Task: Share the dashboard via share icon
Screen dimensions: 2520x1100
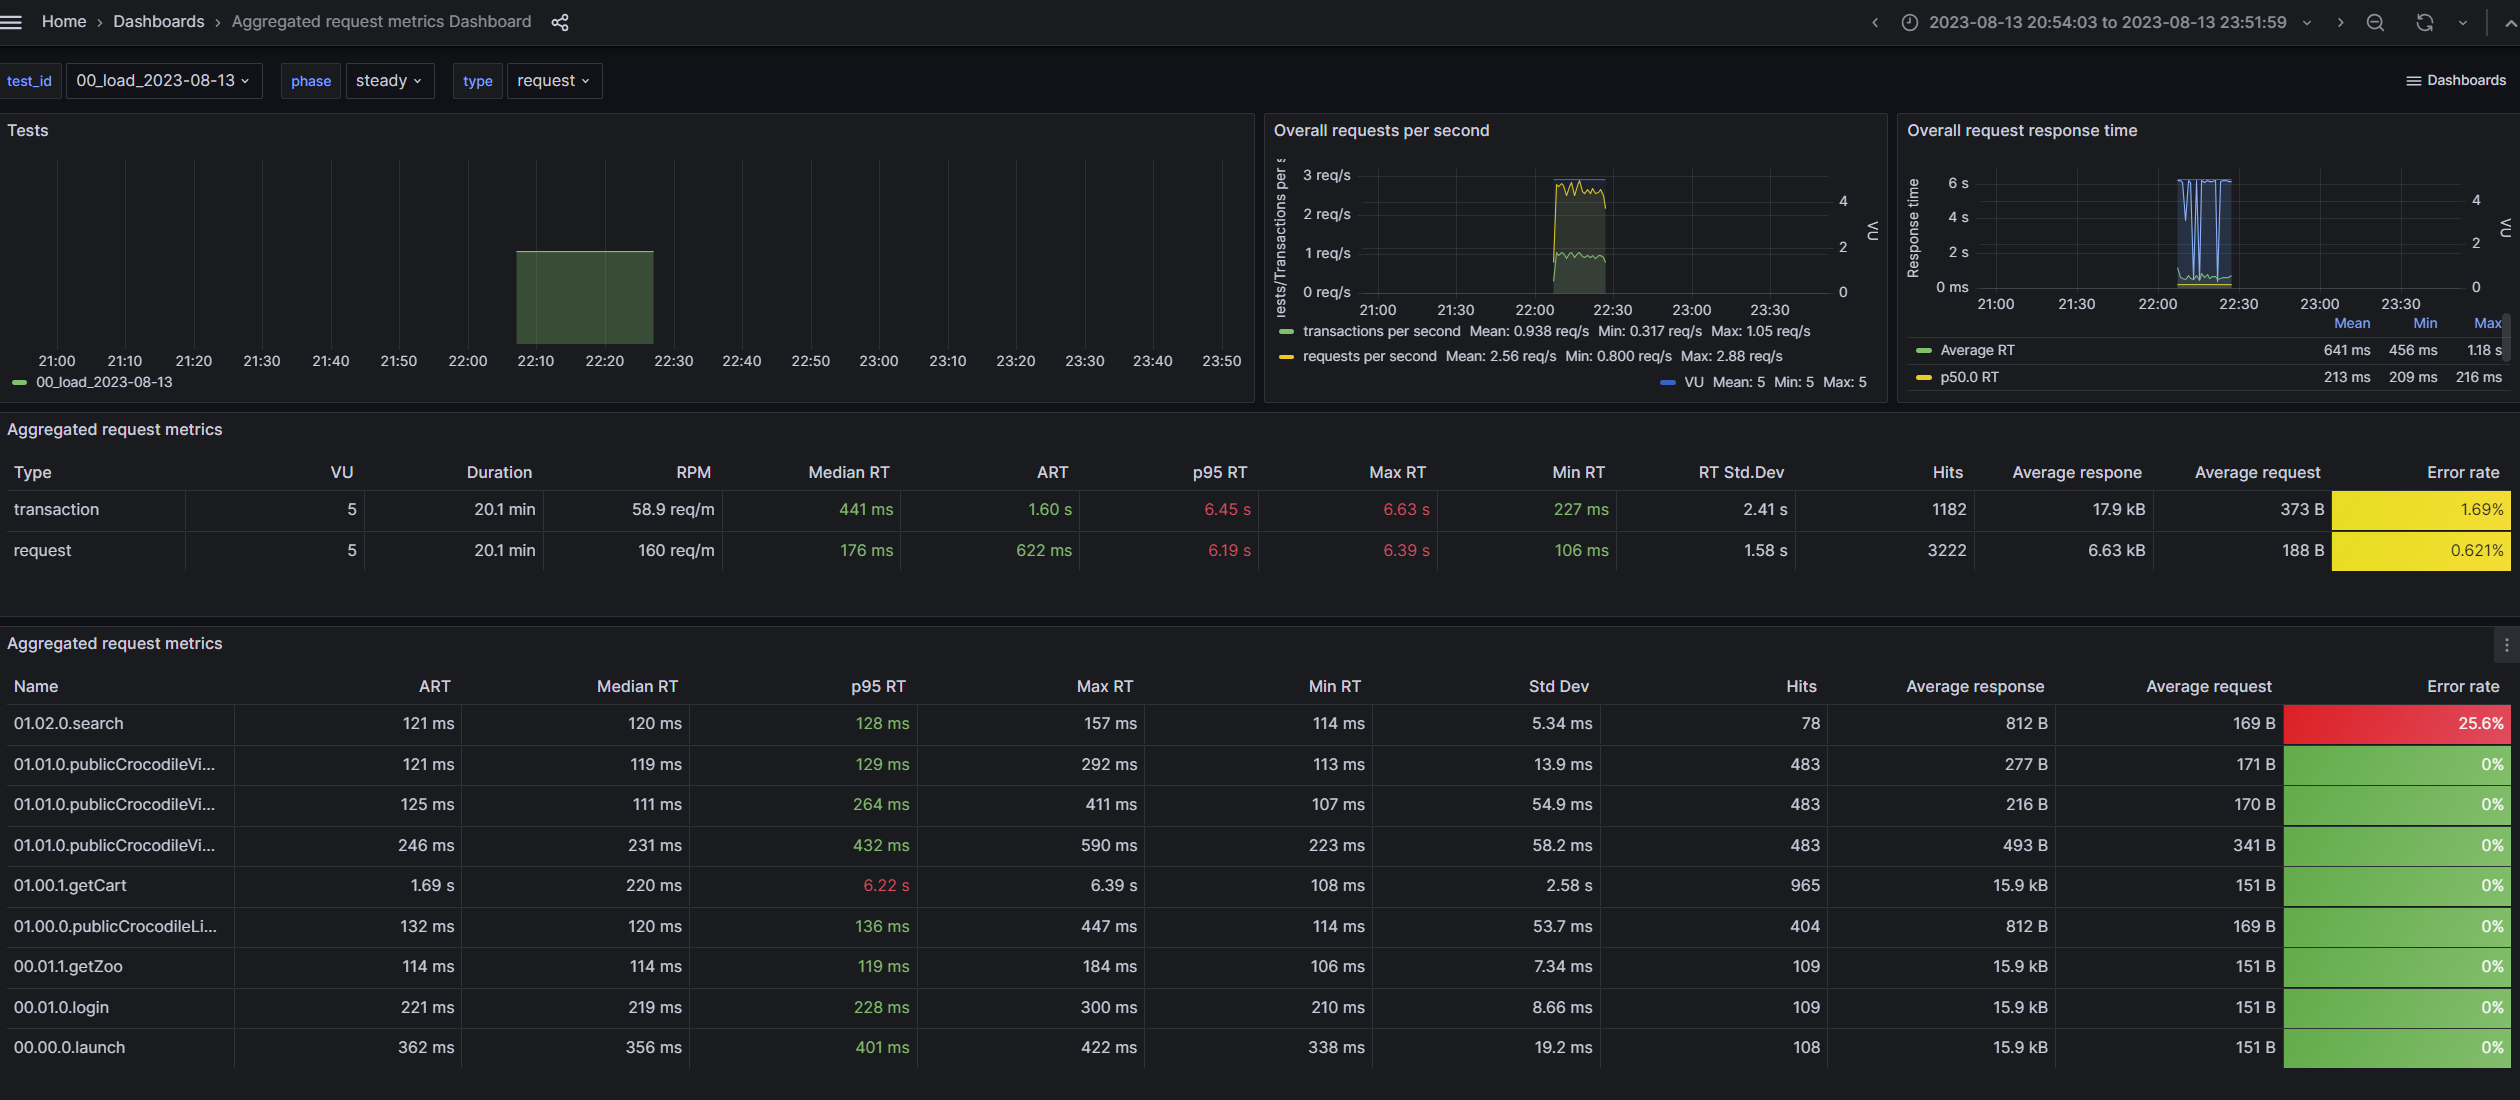Action: point(560,22)
